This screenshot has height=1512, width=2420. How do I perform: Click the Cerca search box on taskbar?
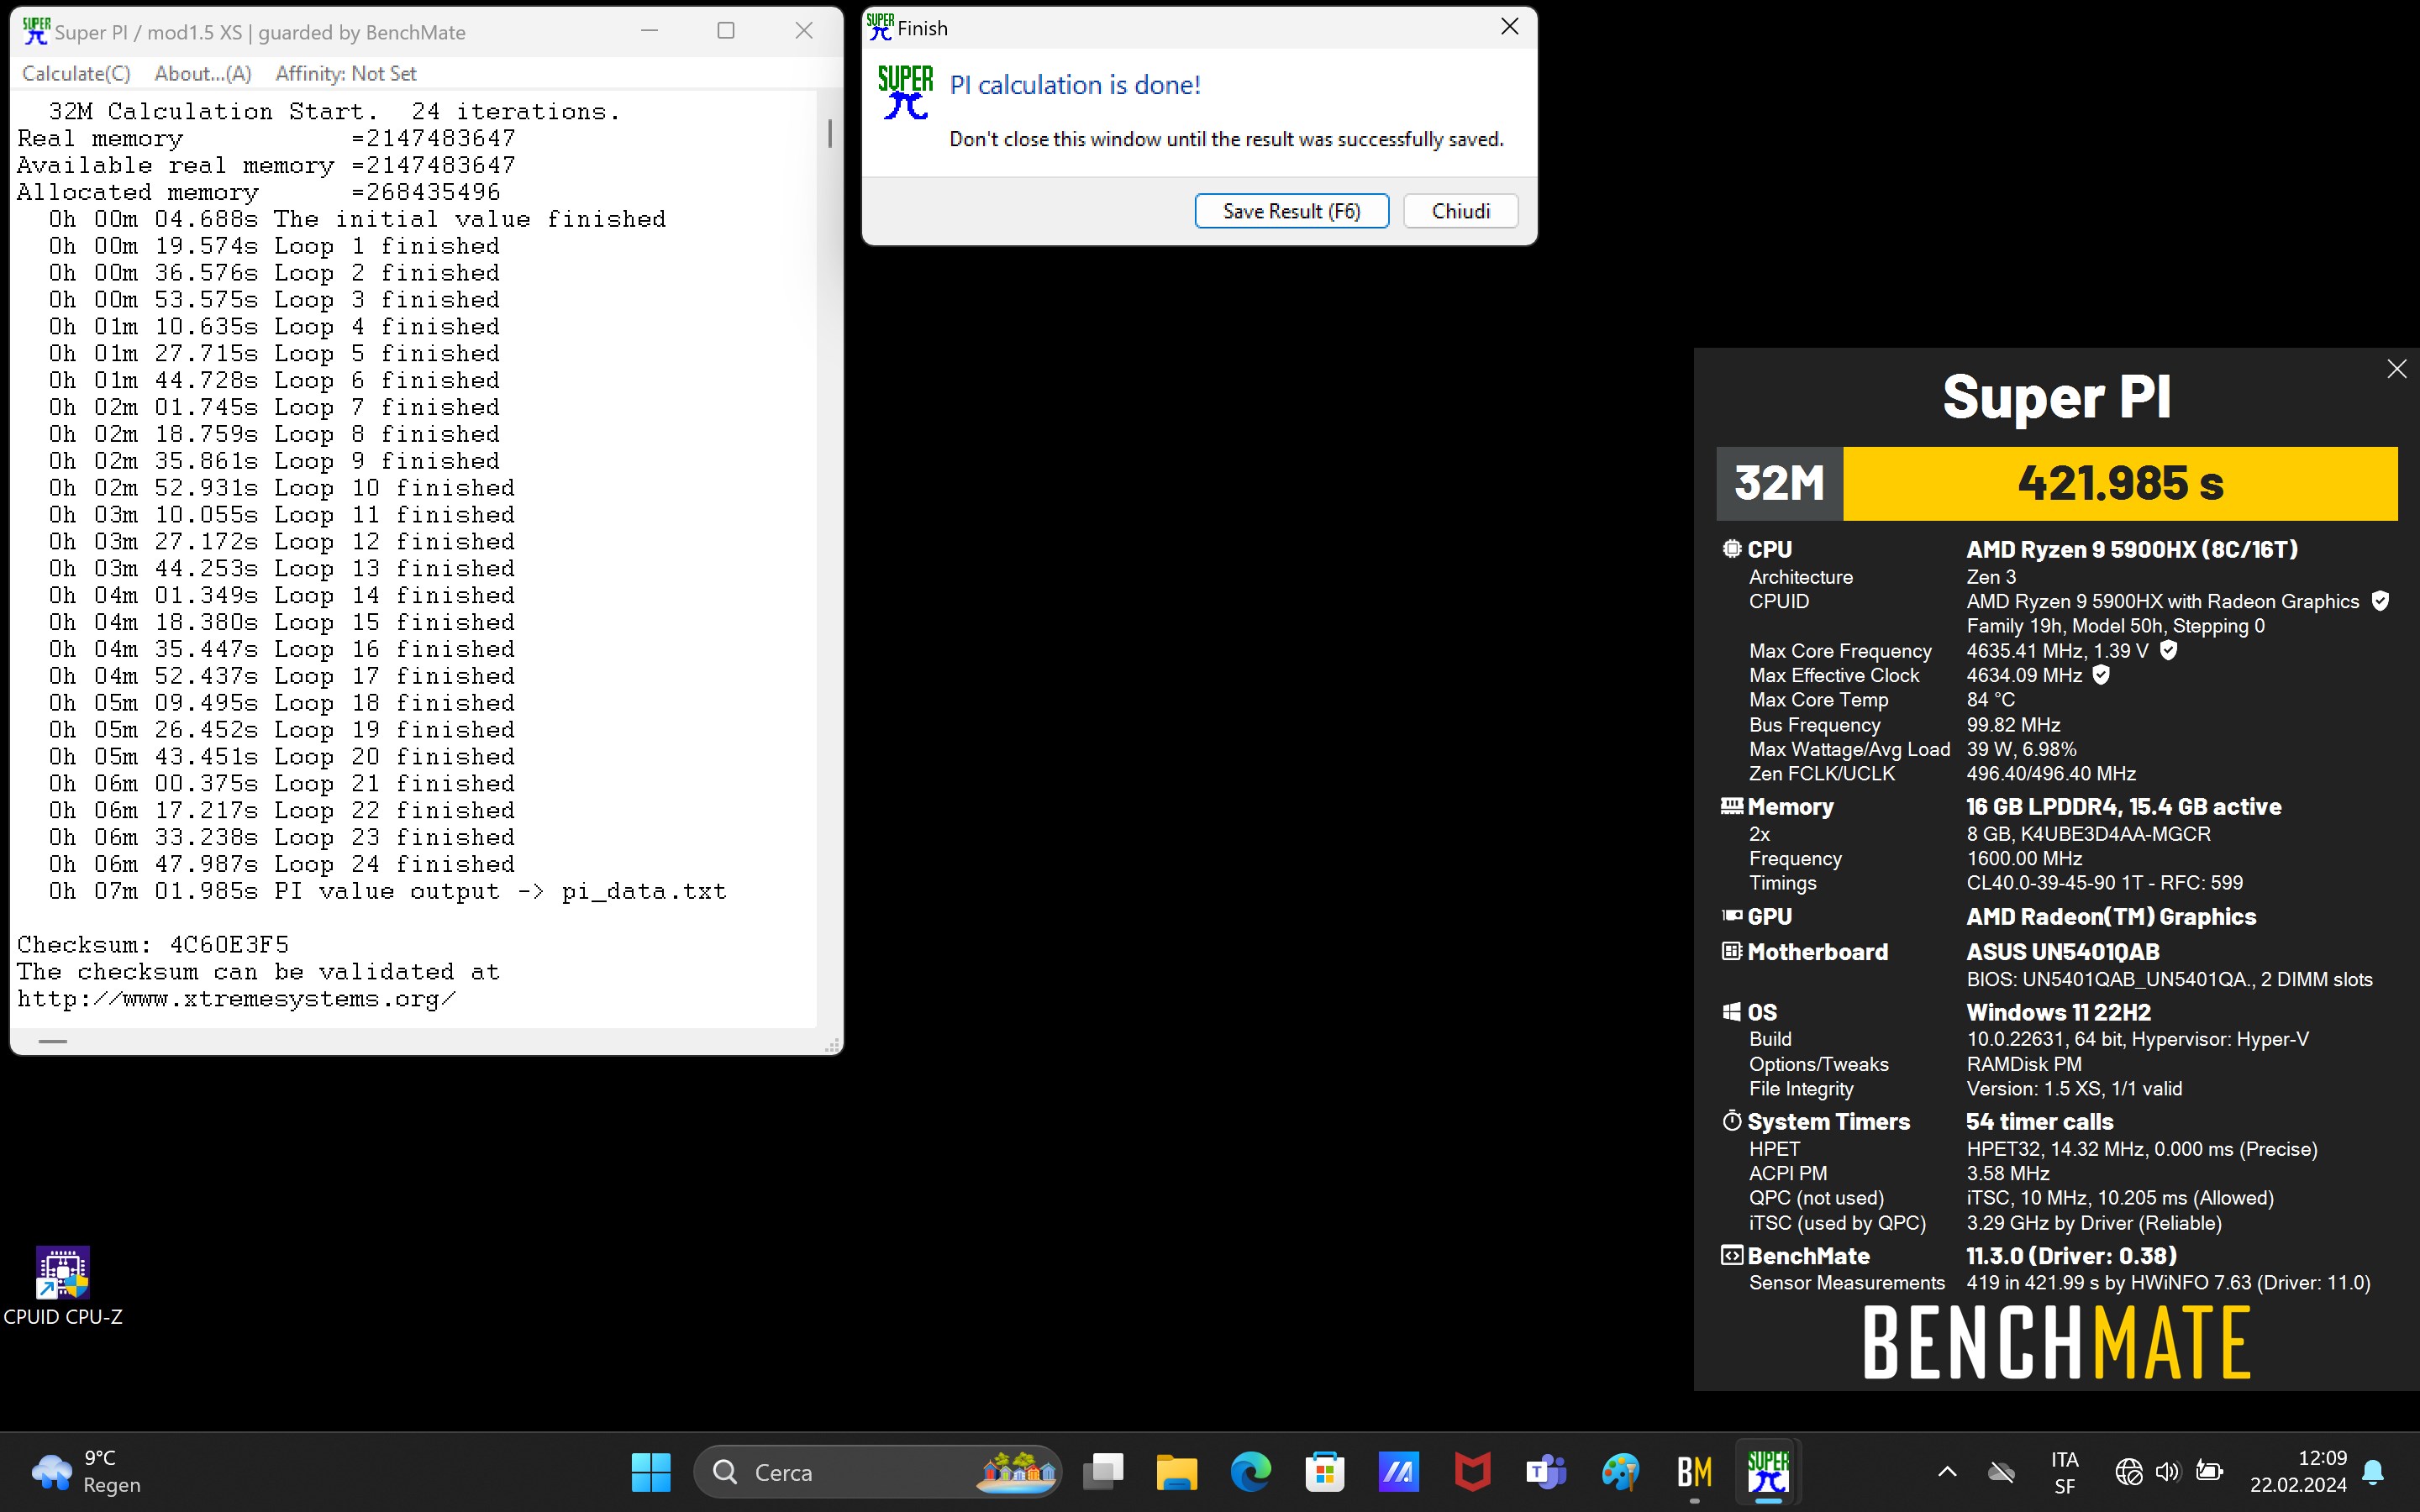877,1472
